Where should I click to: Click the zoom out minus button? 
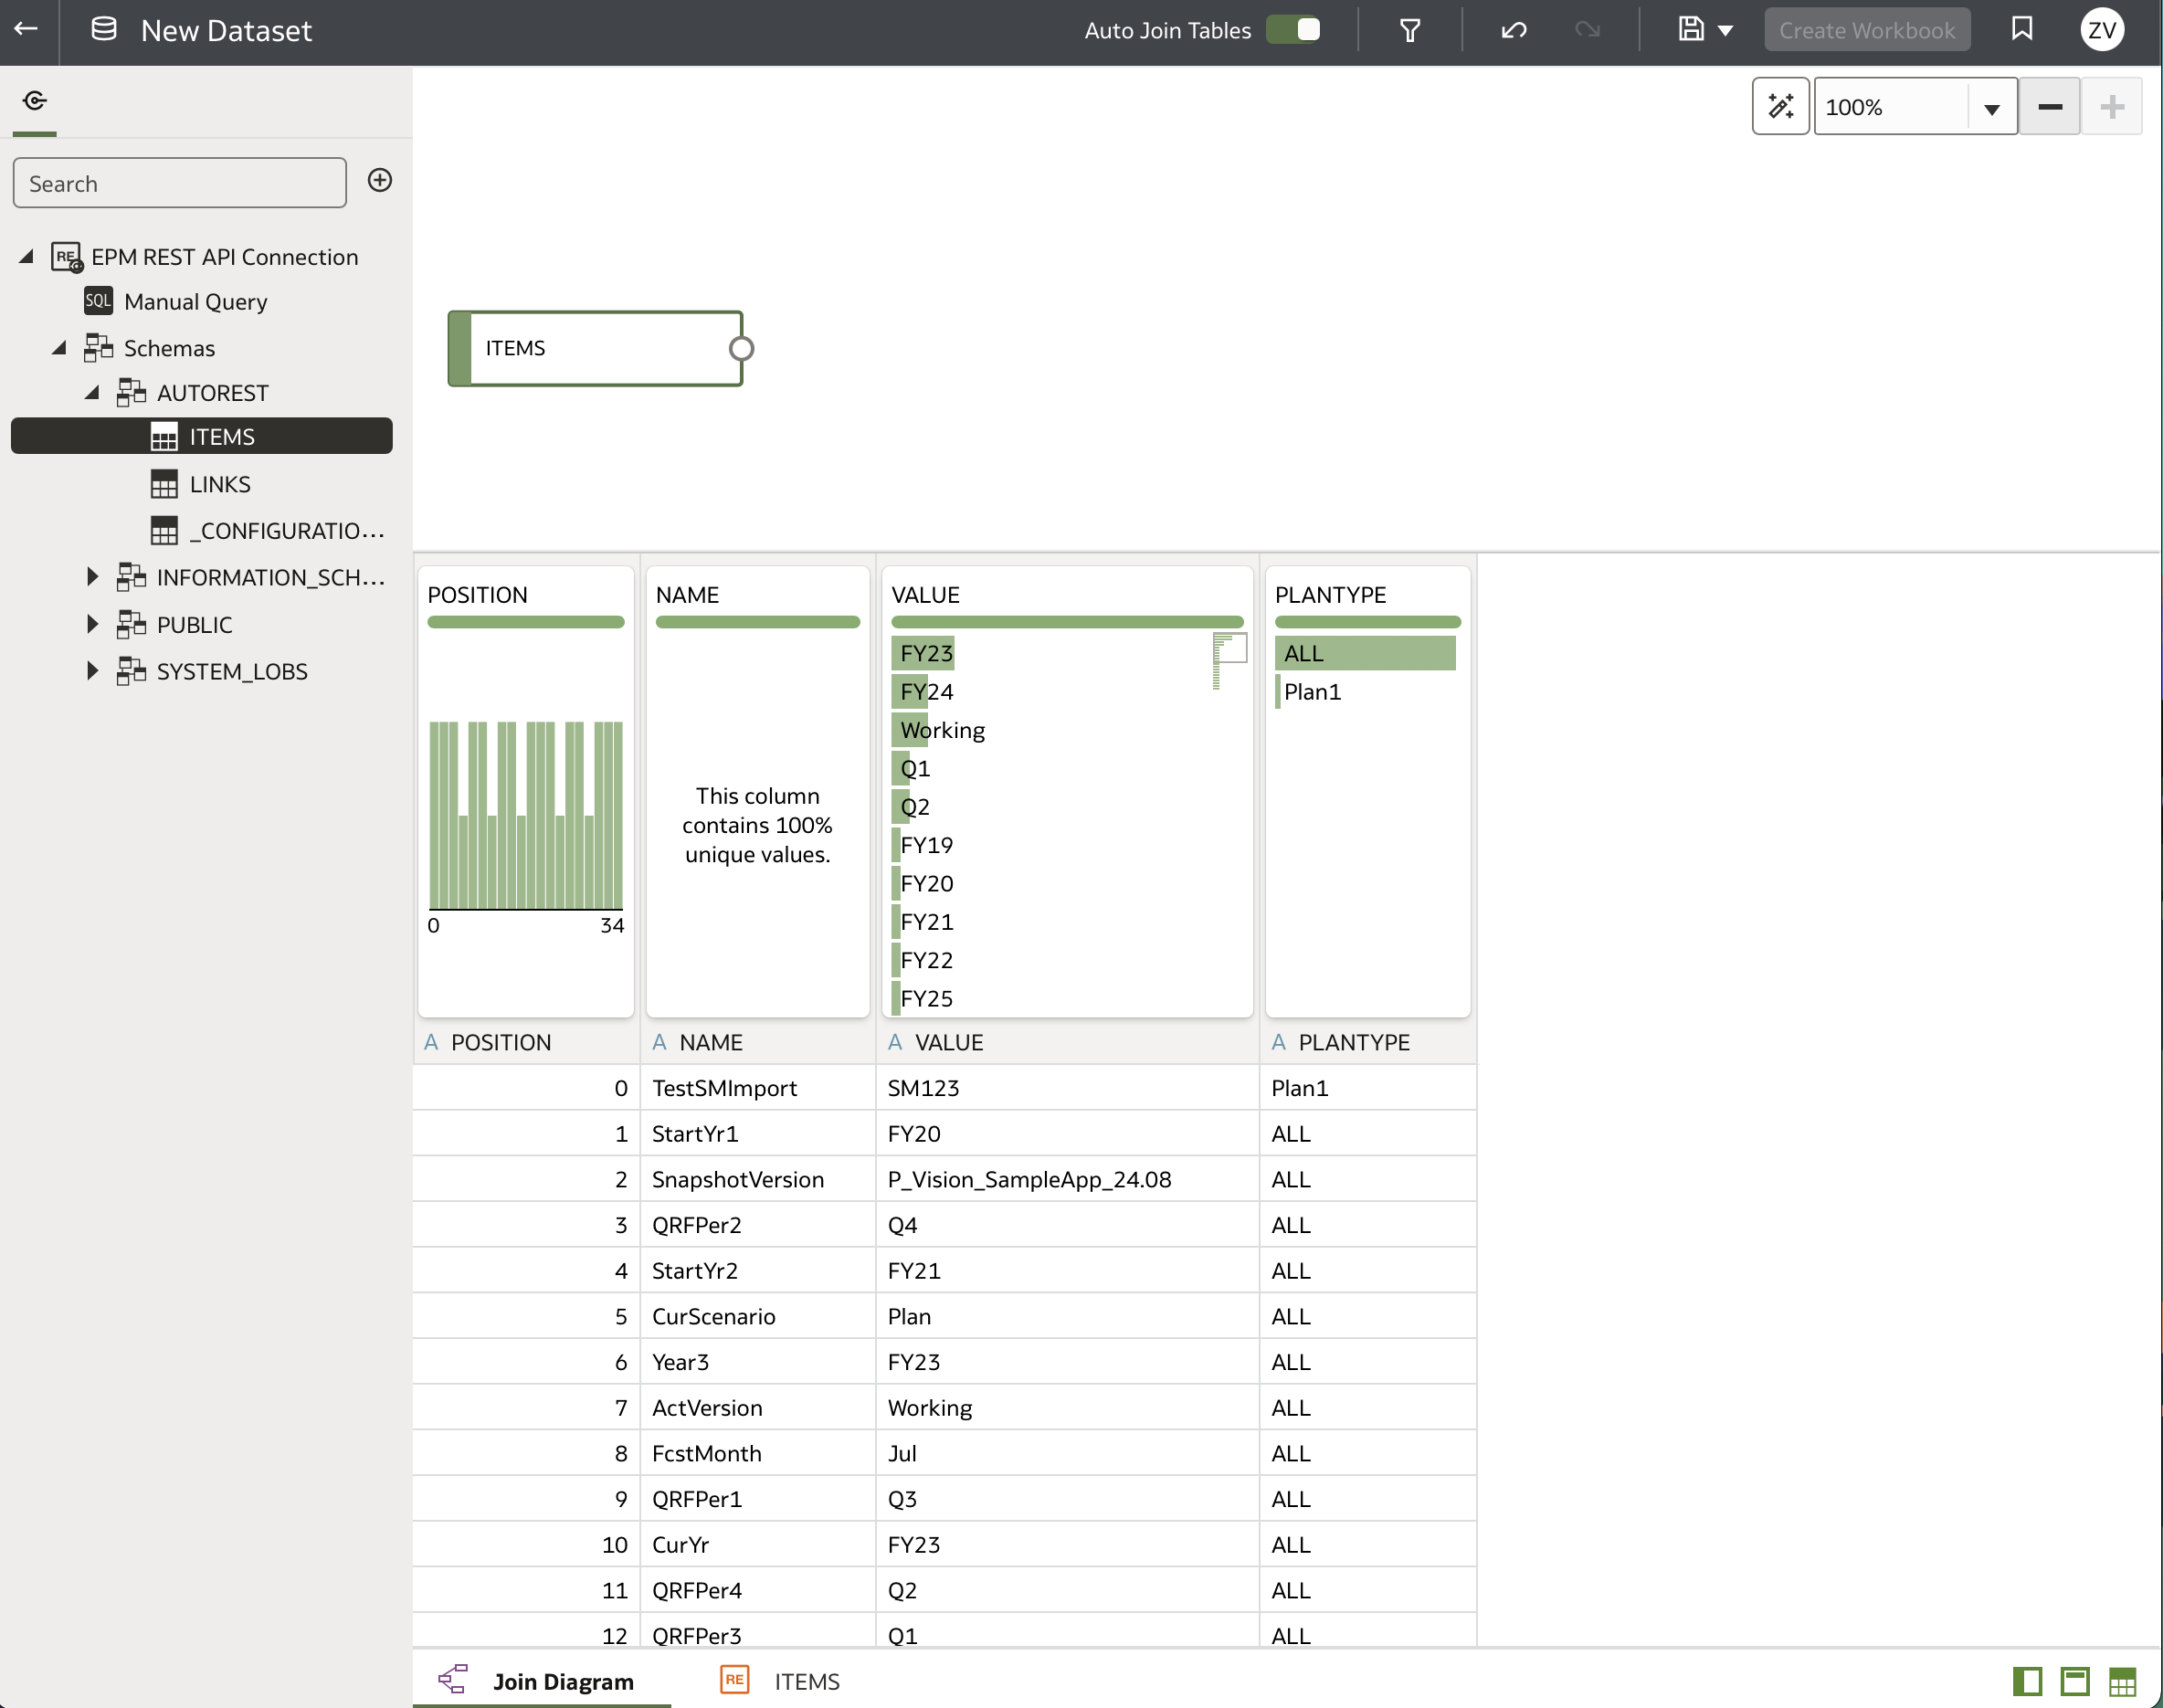tap(2050, 106)
